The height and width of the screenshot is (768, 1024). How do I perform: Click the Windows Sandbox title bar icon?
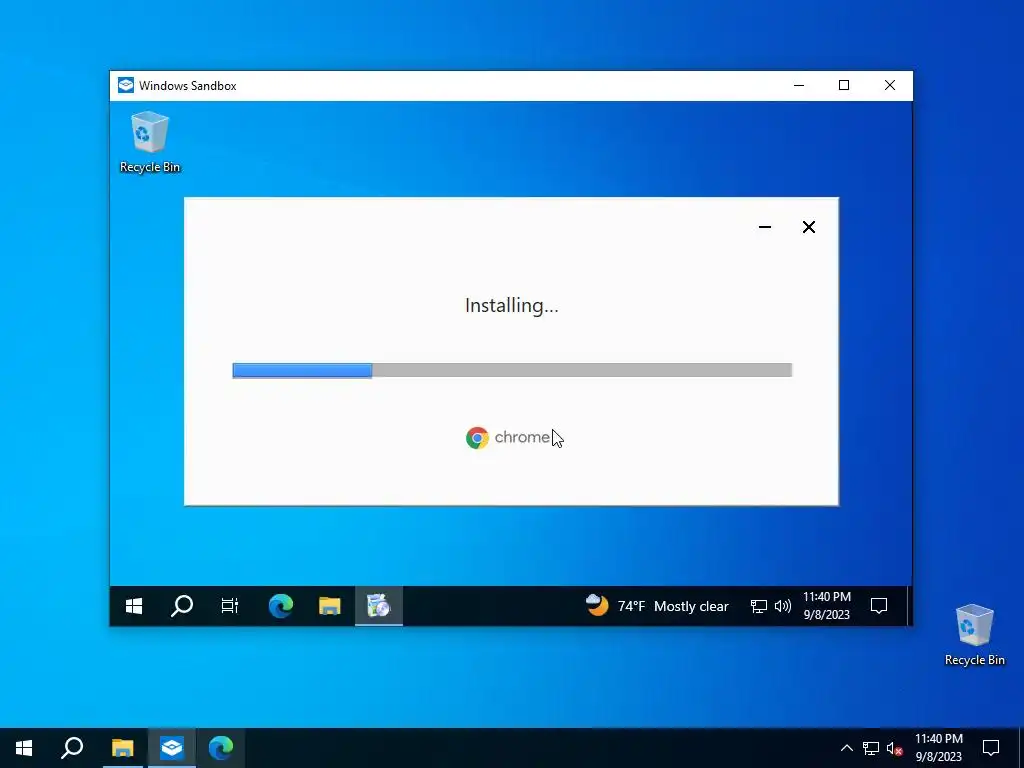125,86
